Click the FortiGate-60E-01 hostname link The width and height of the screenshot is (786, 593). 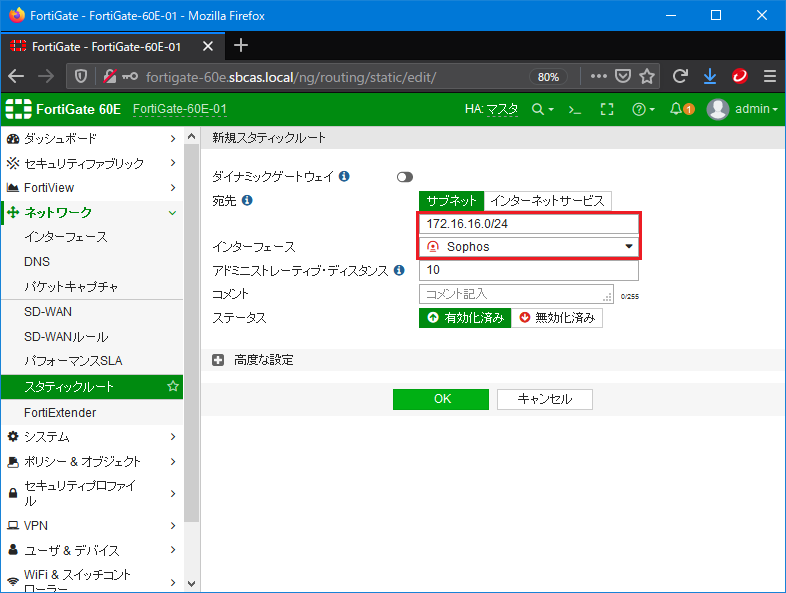tap(179, 109)
